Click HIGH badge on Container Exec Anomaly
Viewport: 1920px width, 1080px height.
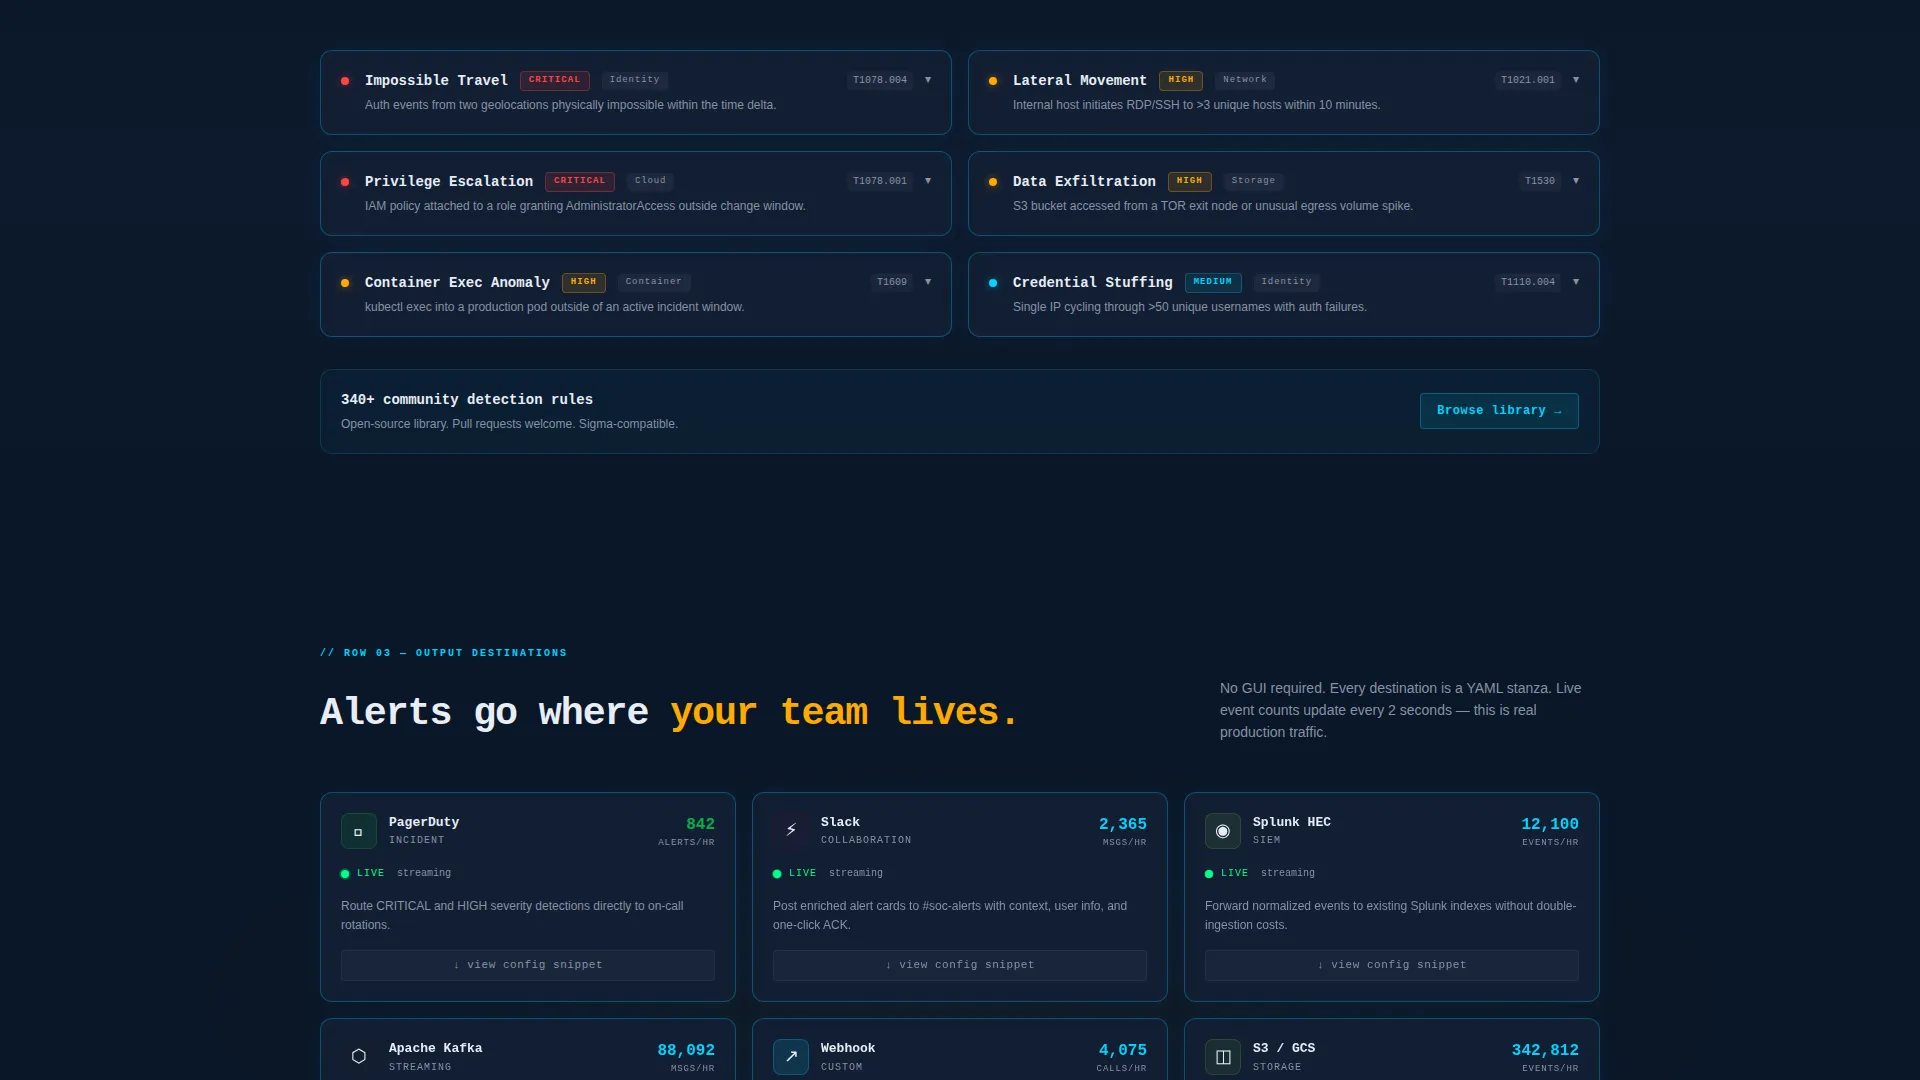584,282
